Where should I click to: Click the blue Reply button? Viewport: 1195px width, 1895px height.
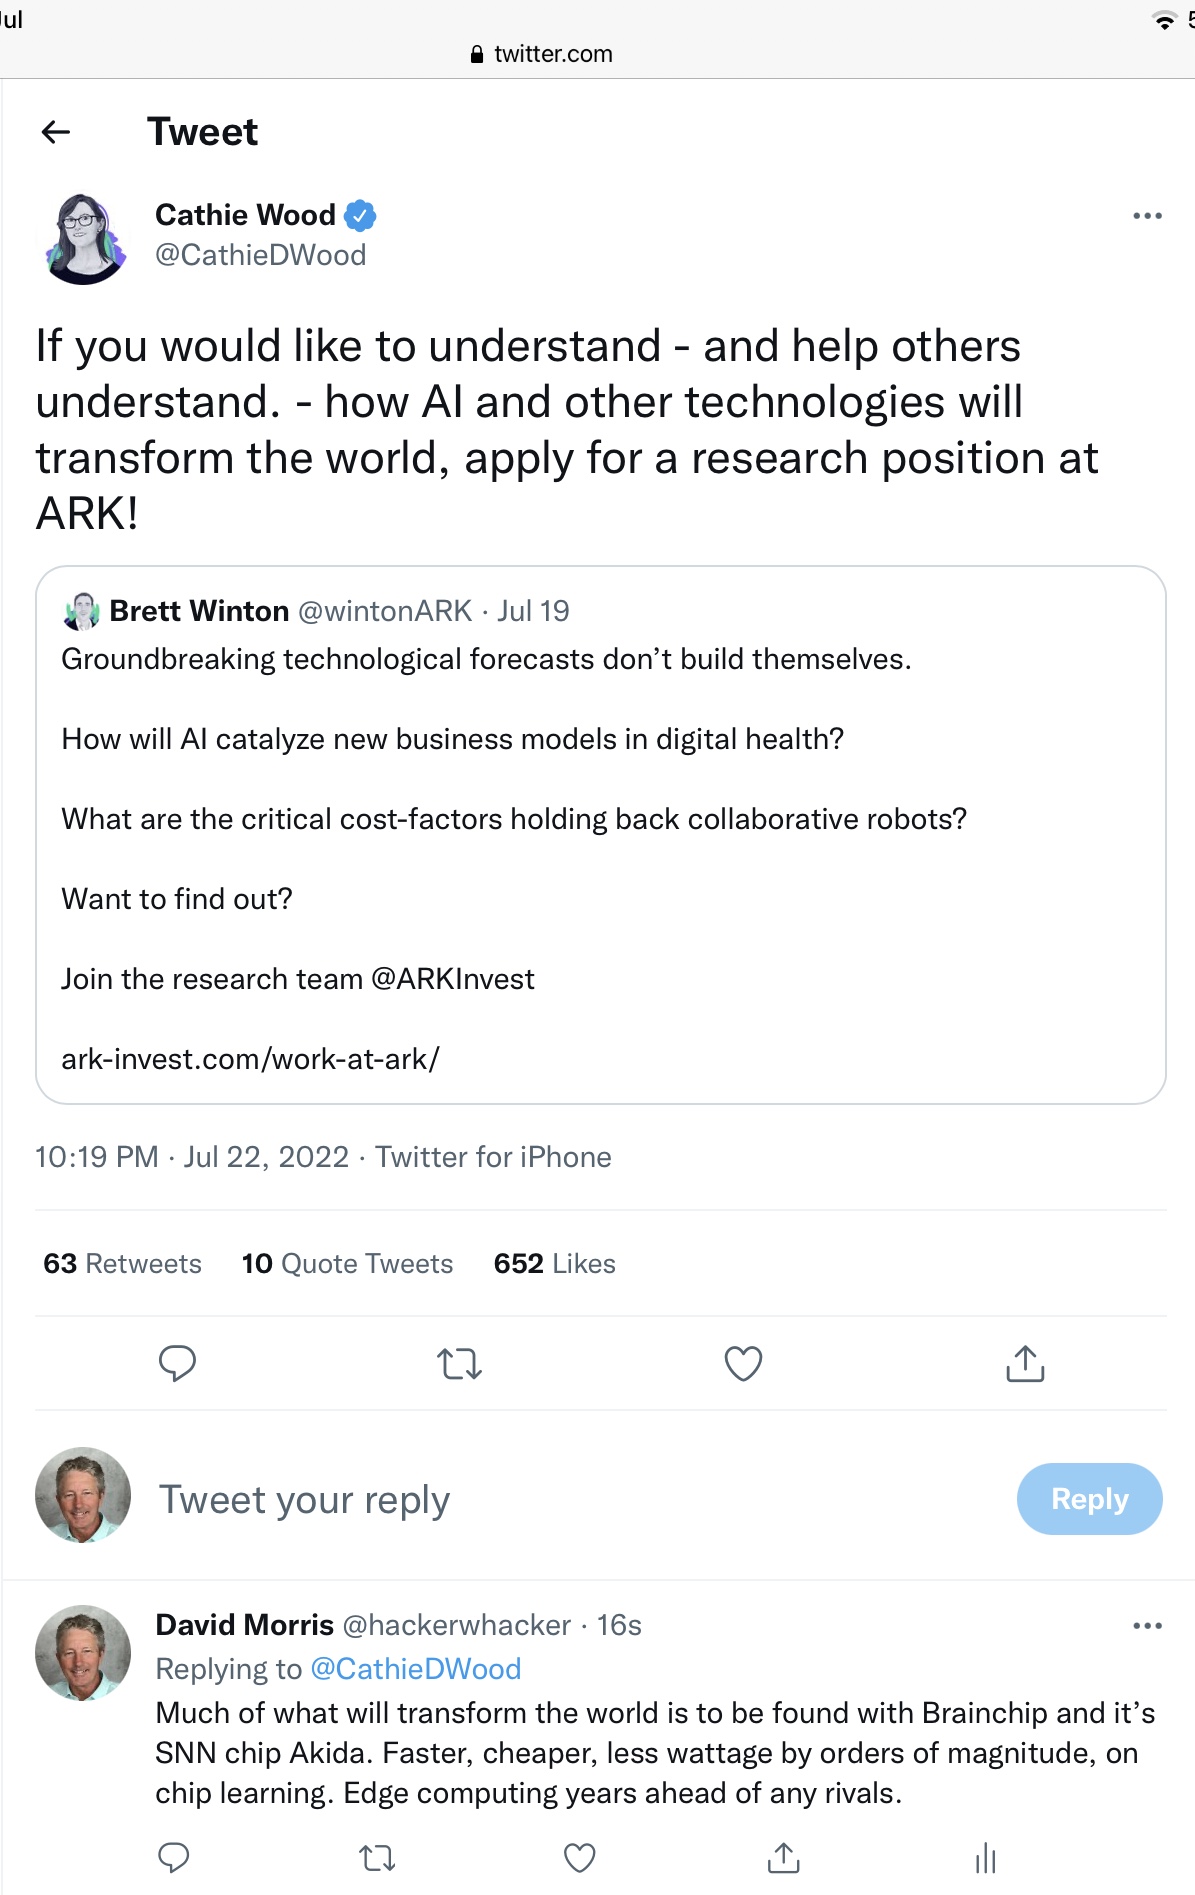pos(1089,1499)
